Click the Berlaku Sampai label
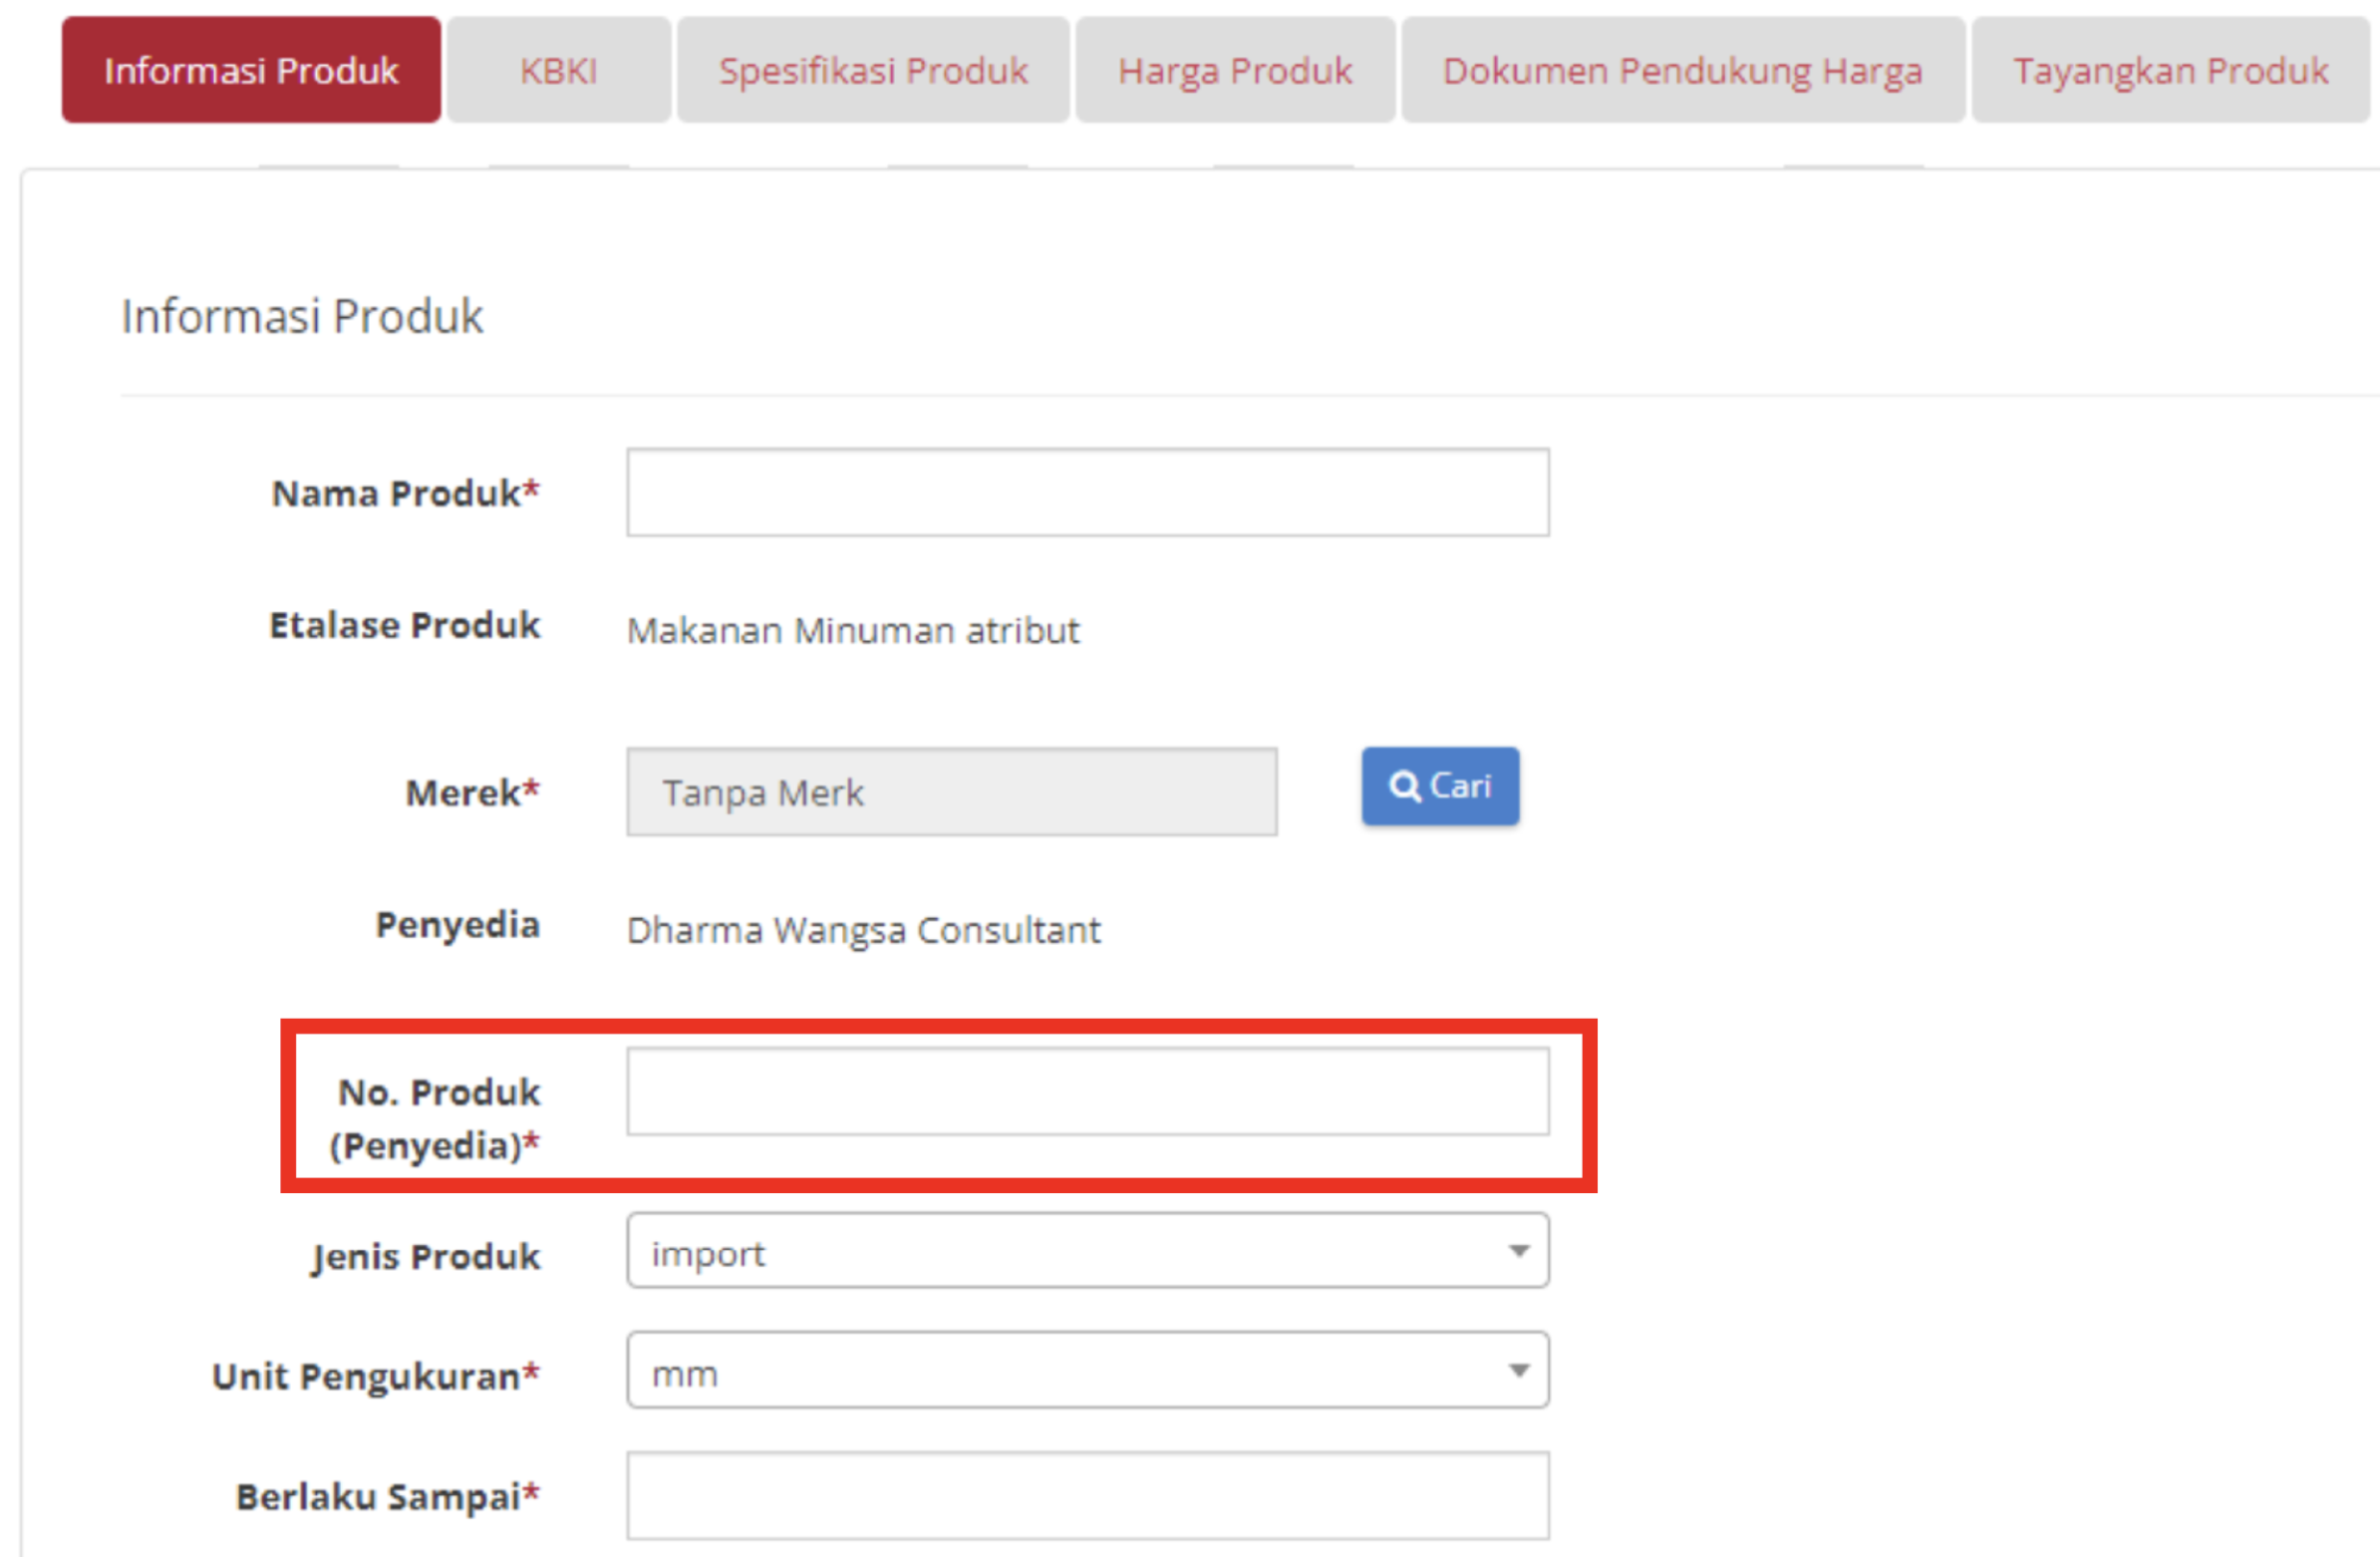Image resolution: width=2380 pixels, height=1557 pixels. (x=388, y=1497)
